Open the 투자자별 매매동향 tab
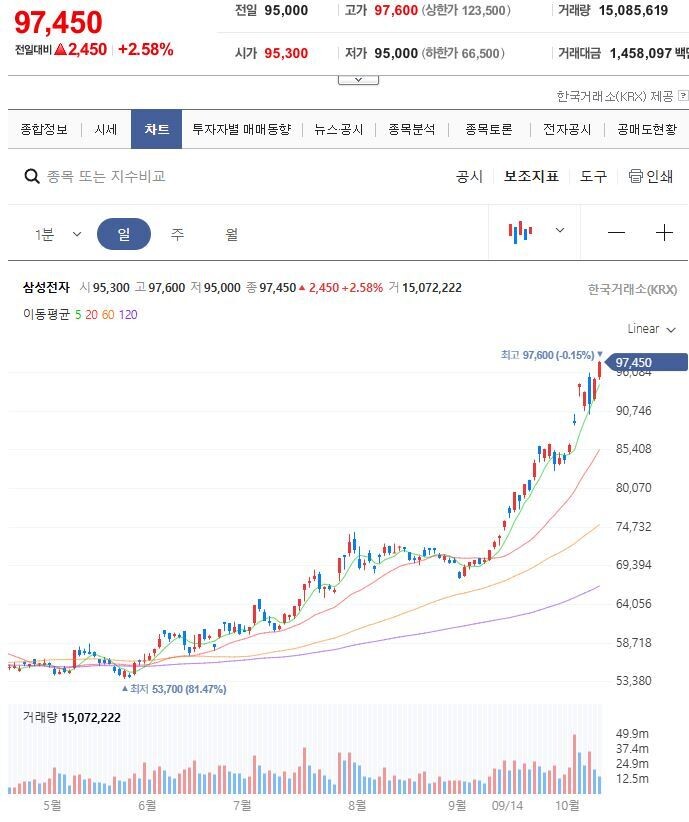 241,130
